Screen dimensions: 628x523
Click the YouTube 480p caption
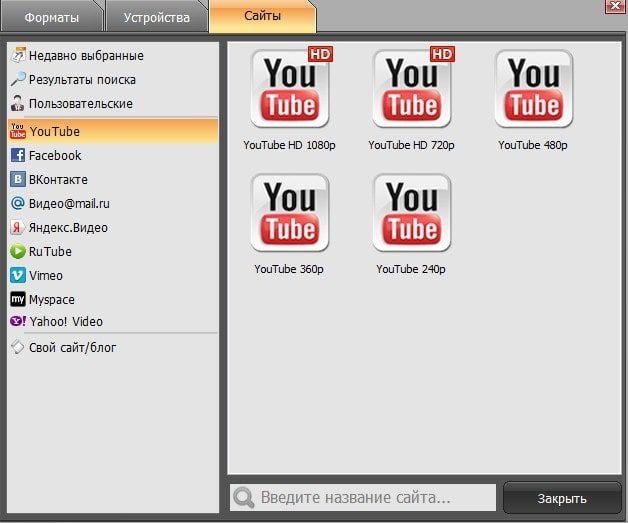pos(533,145)
